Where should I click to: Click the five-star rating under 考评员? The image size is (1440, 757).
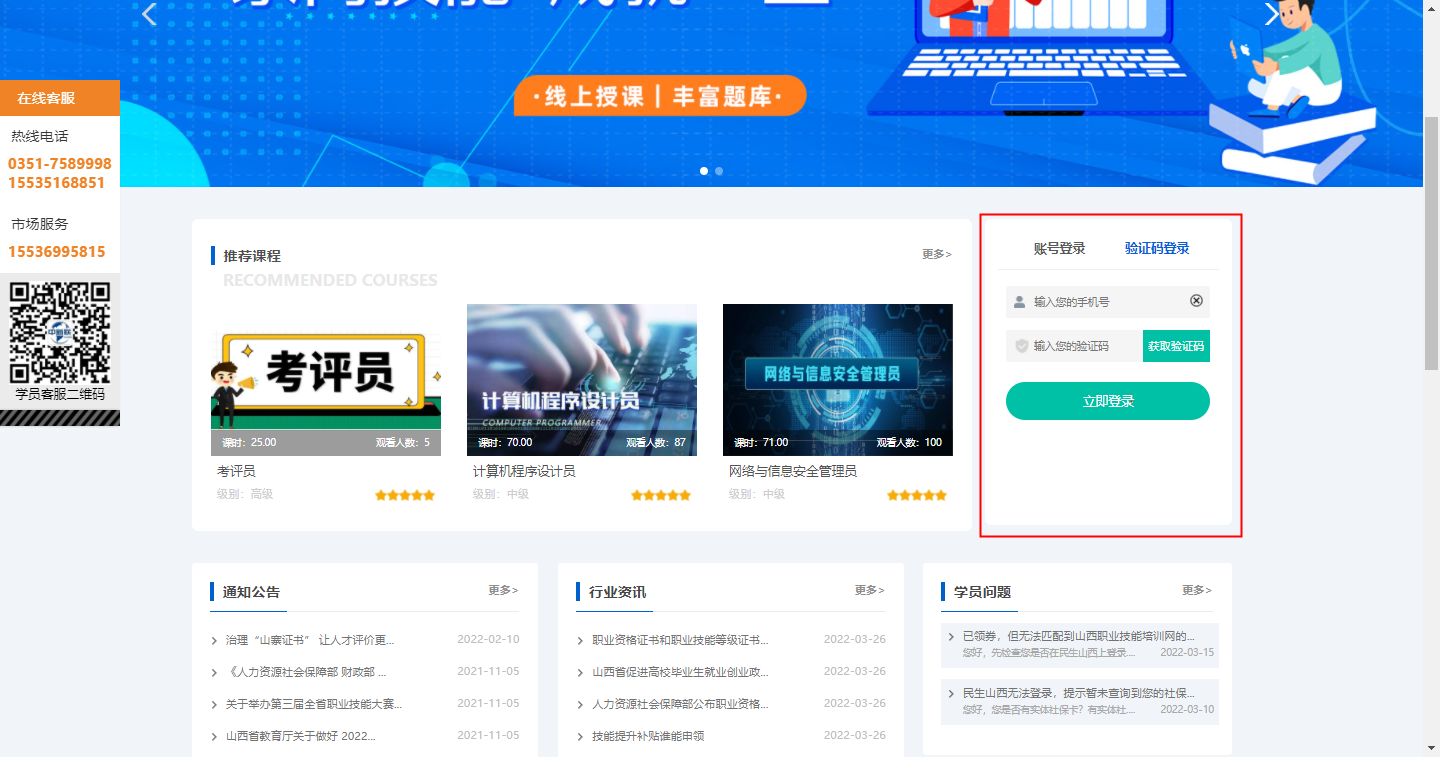coord(405,495)
